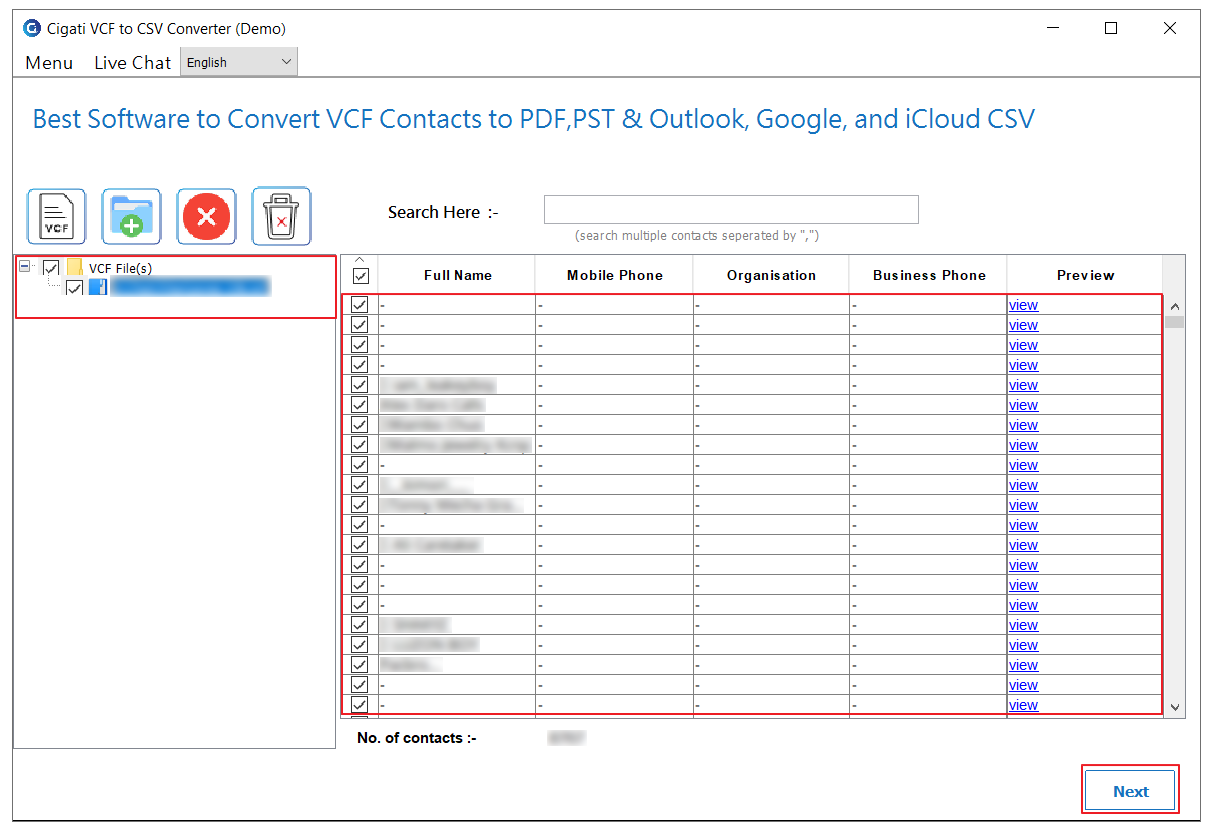Click the add folder icon with green plus
The height and width of the screenshot is (831, 1212).
point(131,216)
